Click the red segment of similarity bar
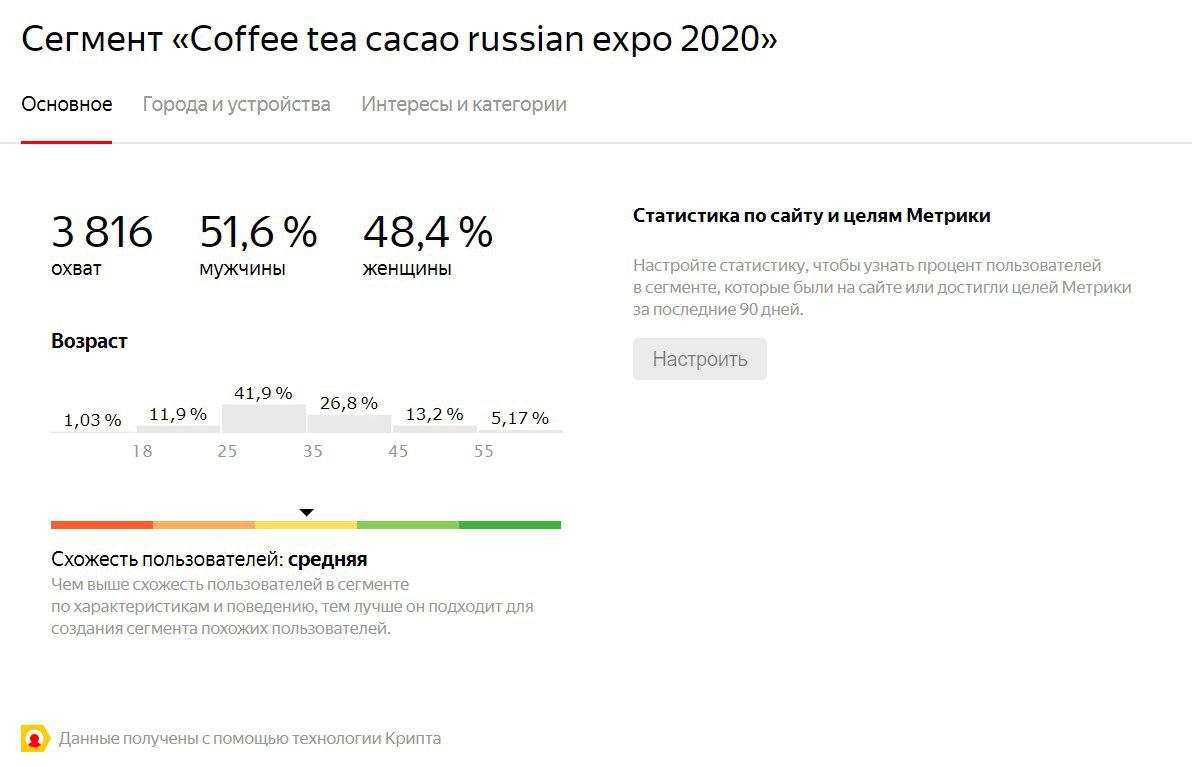The width and height of the screenshot is (1192, 767). tap(102, 525)
